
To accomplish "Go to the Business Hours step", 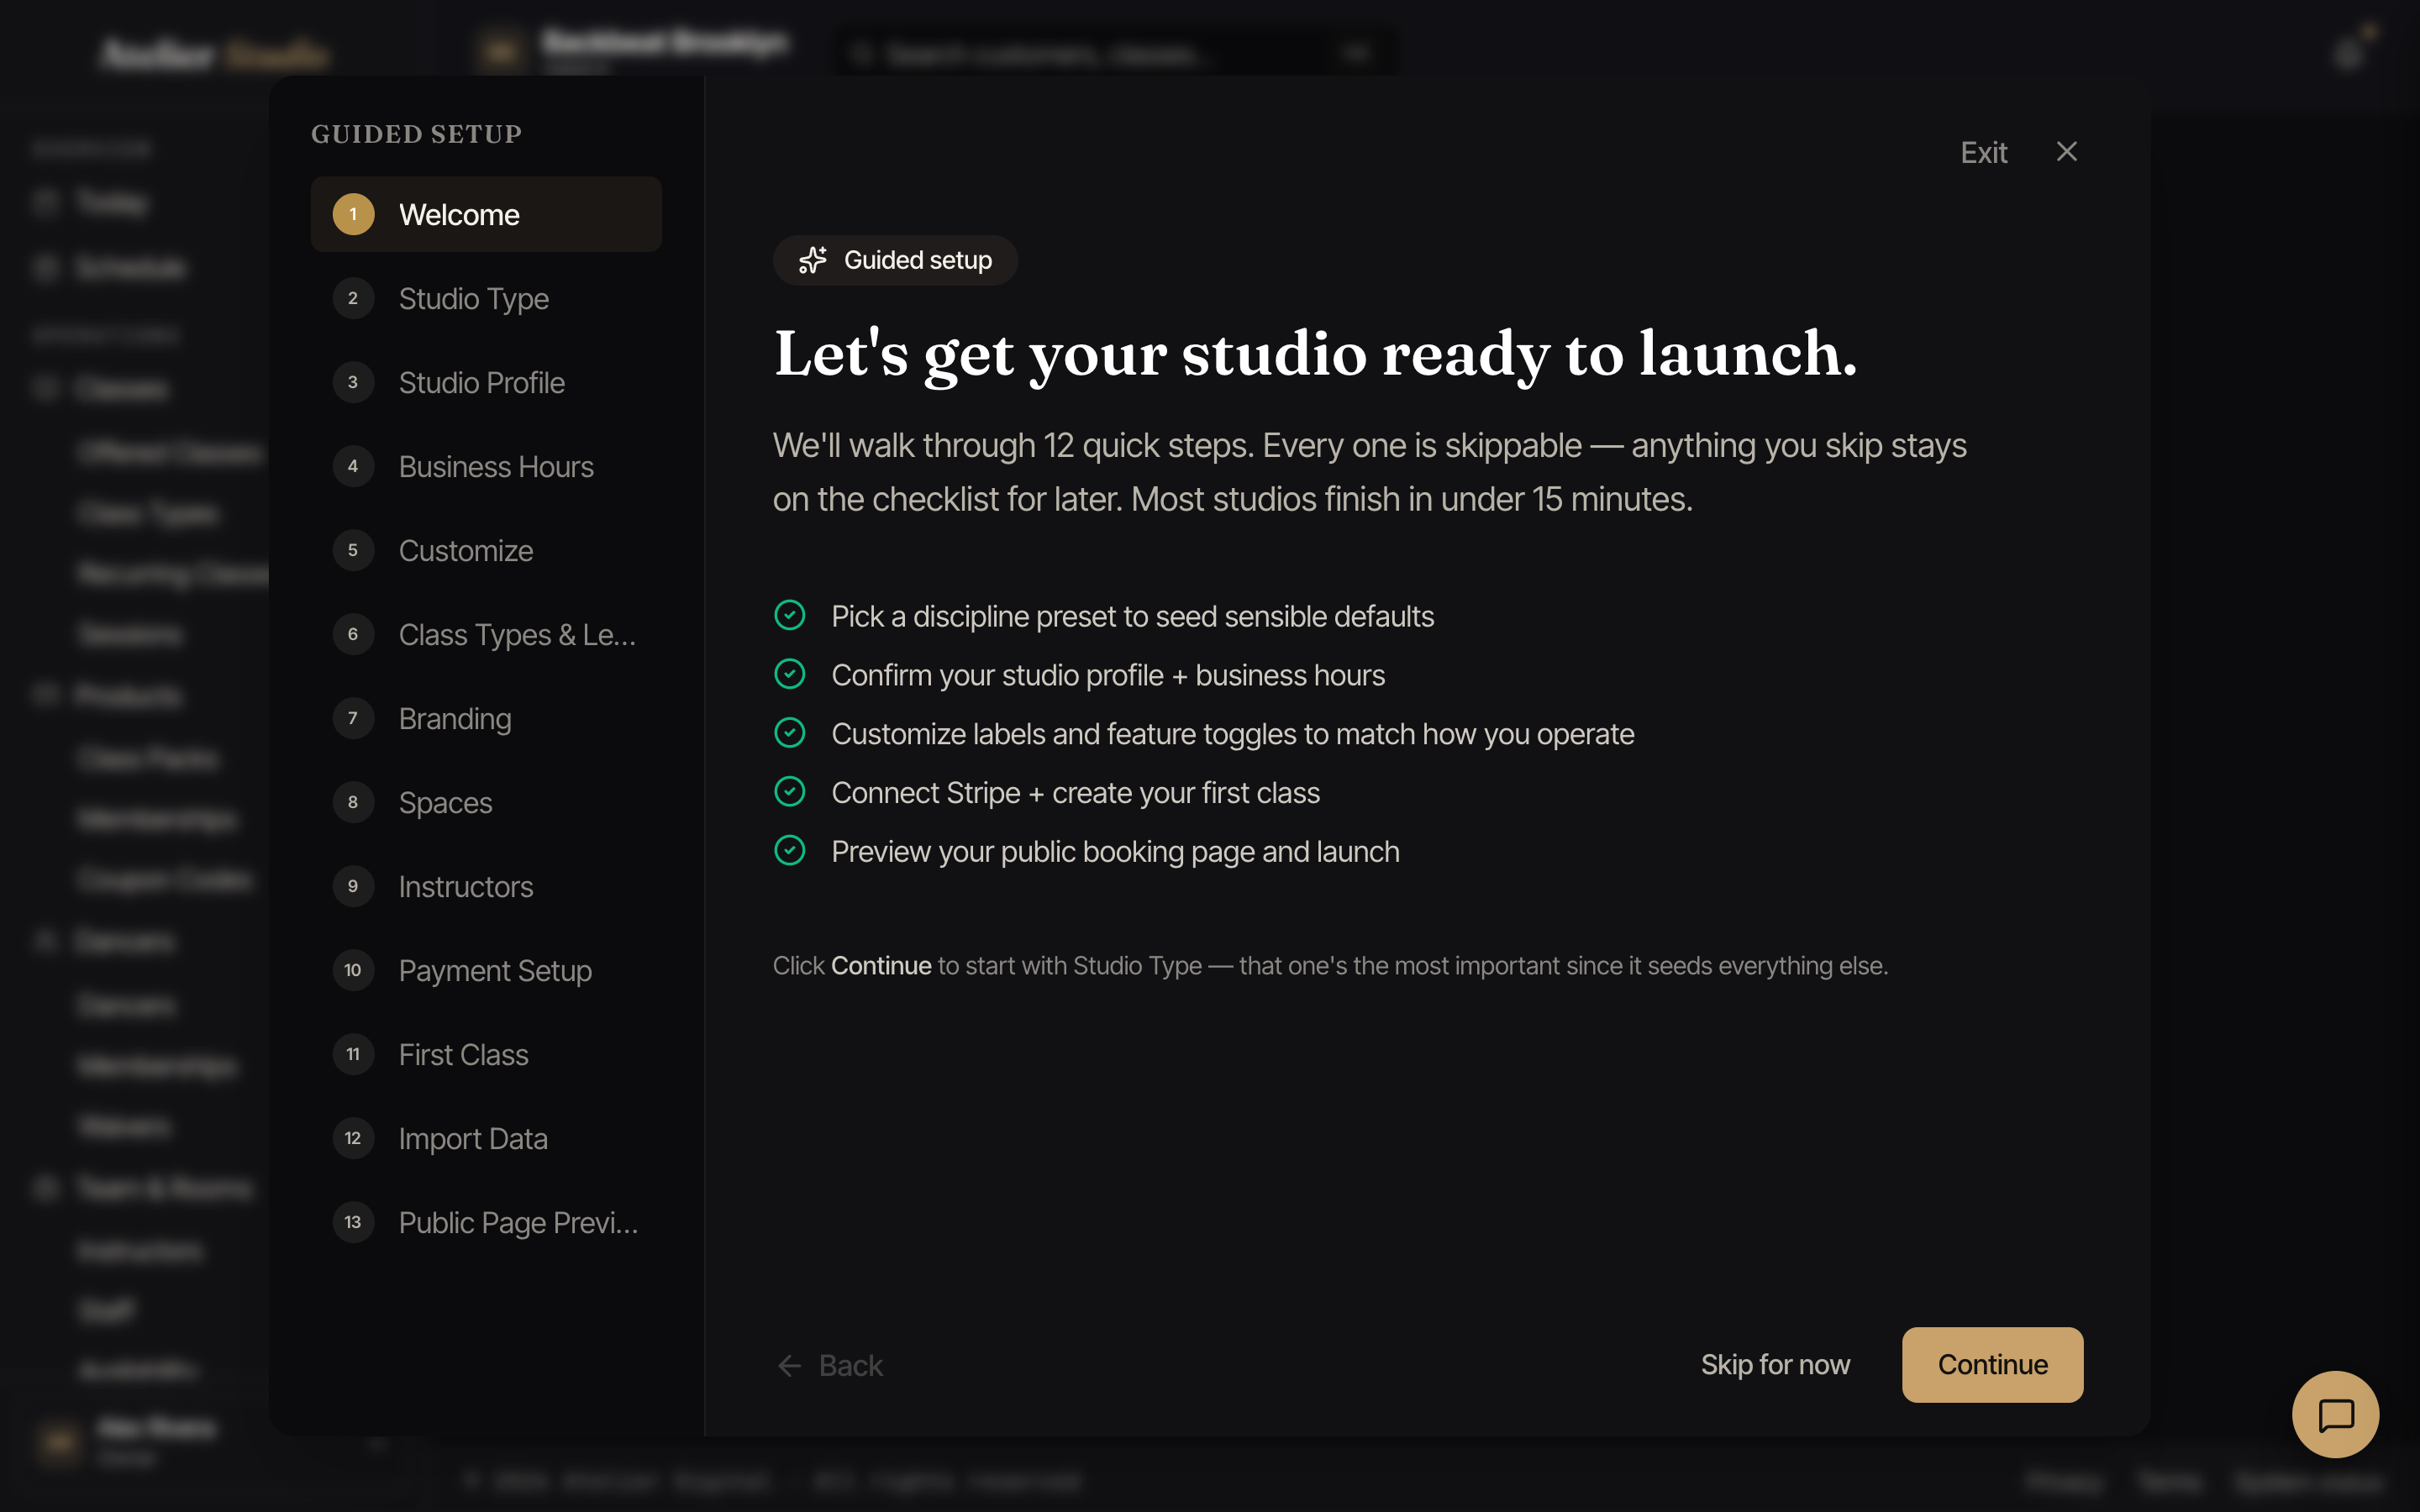I will [486, 466].
